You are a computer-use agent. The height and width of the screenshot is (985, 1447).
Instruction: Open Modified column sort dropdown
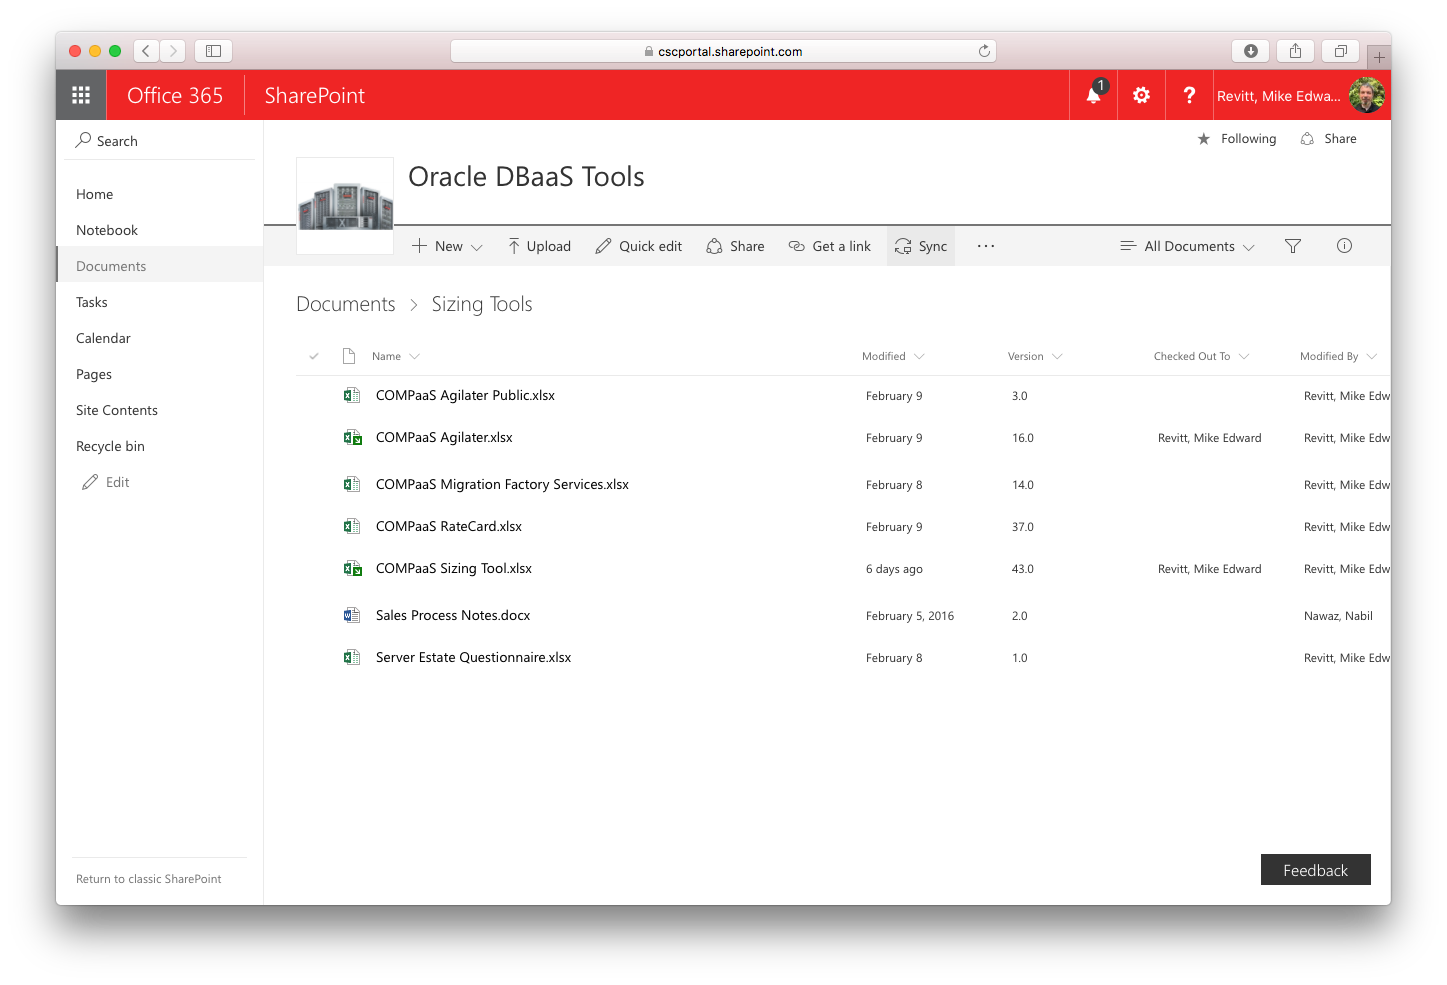pyautogui.click(x=919, y=356)
